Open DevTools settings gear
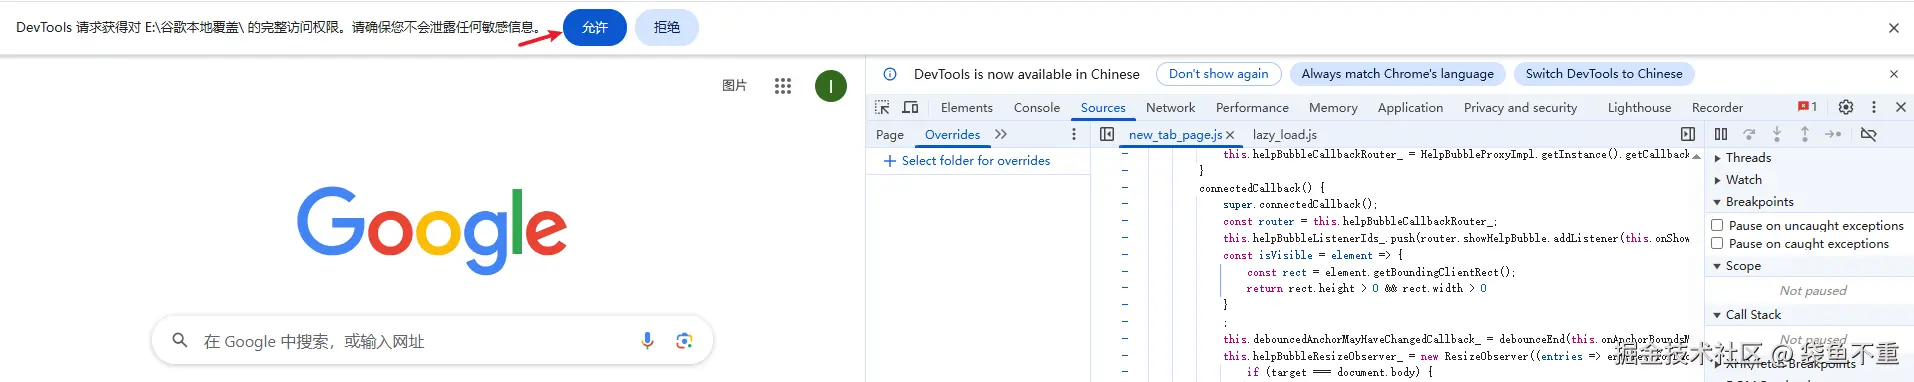The height and width of the screenshot is (382, 1914). pos(1846,107)
